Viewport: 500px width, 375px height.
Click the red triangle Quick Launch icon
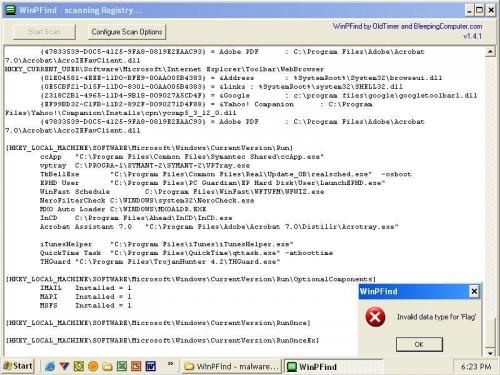(64, 366)
